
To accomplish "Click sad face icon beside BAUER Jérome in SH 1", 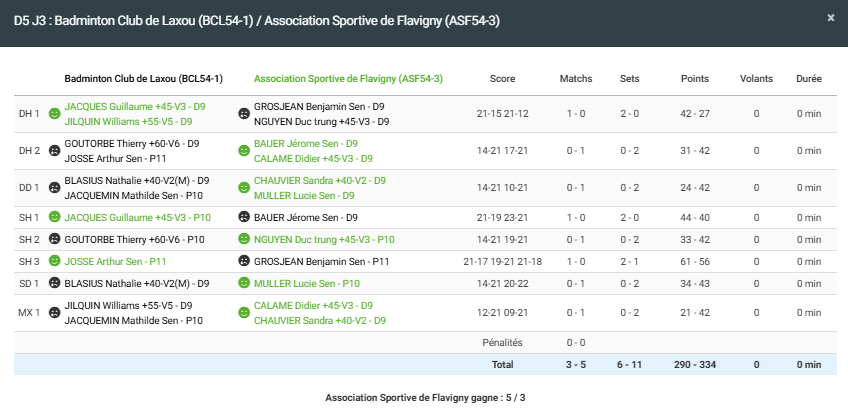I will [x=244, y=217].
